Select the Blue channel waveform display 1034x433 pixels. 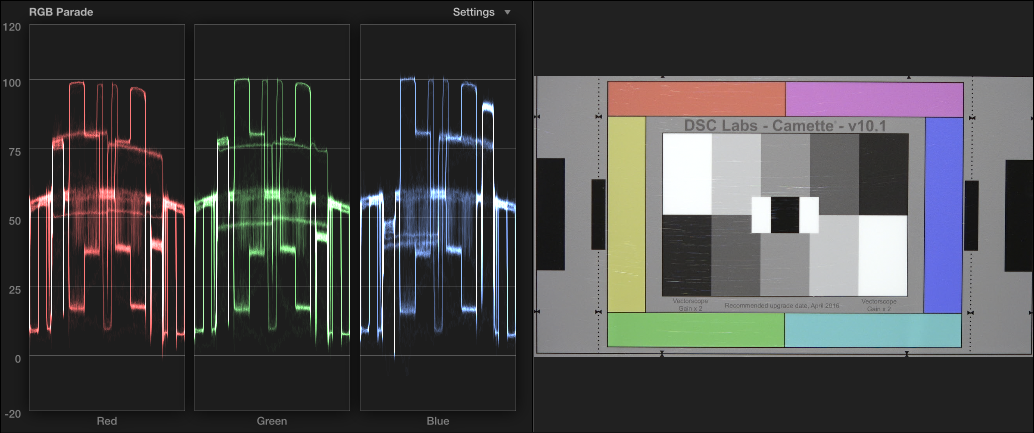pyautogui.click(x=437, y=217)
